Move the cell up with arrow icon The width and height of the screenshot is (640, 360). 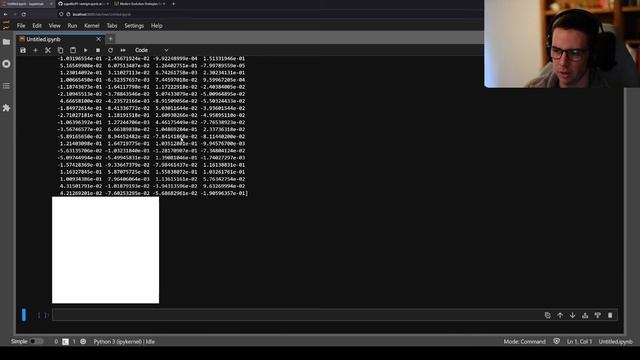(x=560, y=315)
